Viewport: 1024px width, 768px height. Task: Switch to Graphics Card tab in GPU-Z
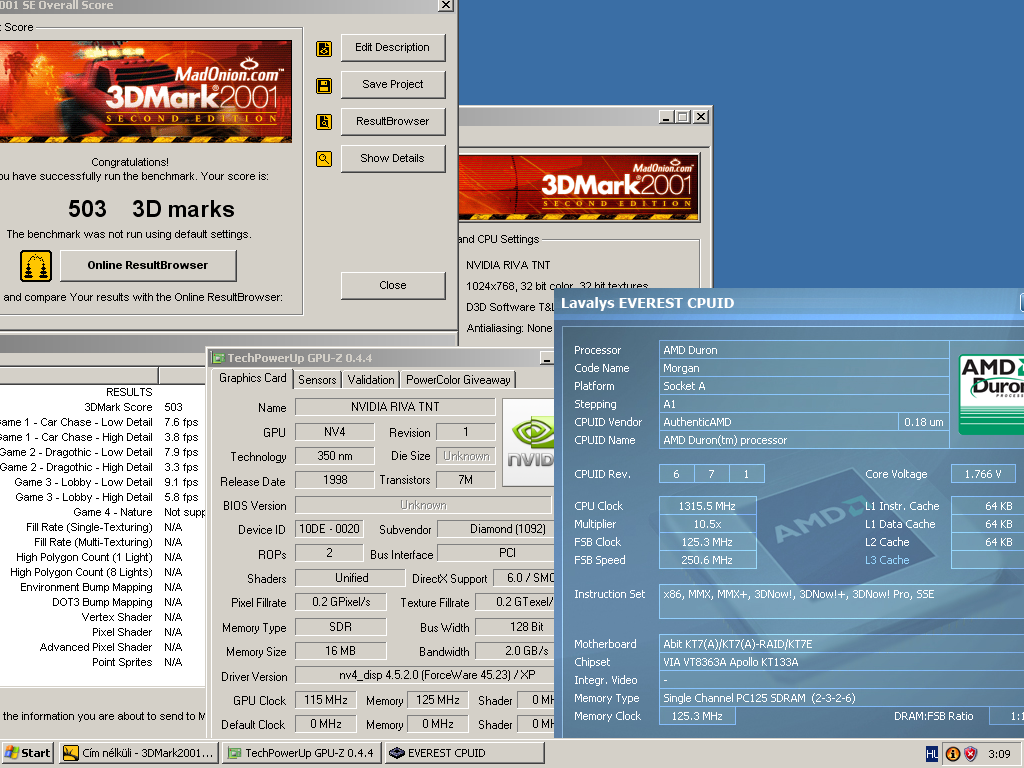point(252,378)
